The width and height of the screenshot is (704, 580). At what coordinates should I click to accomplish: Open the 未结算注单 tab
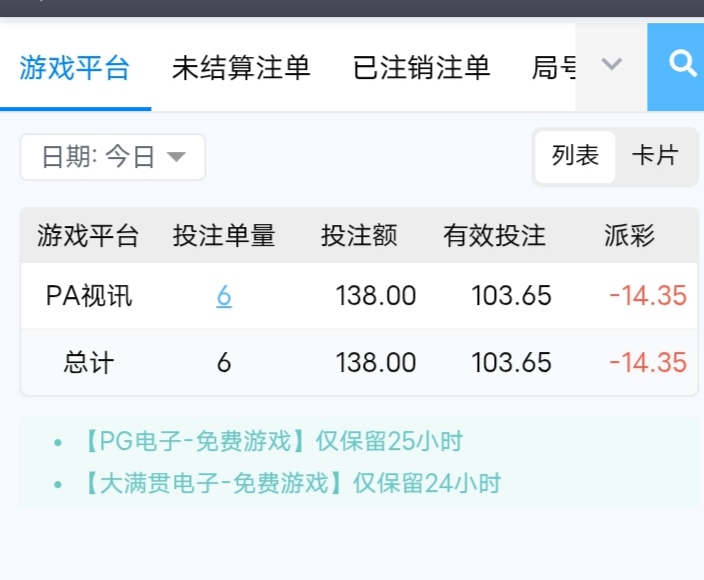tap(241, 68)
